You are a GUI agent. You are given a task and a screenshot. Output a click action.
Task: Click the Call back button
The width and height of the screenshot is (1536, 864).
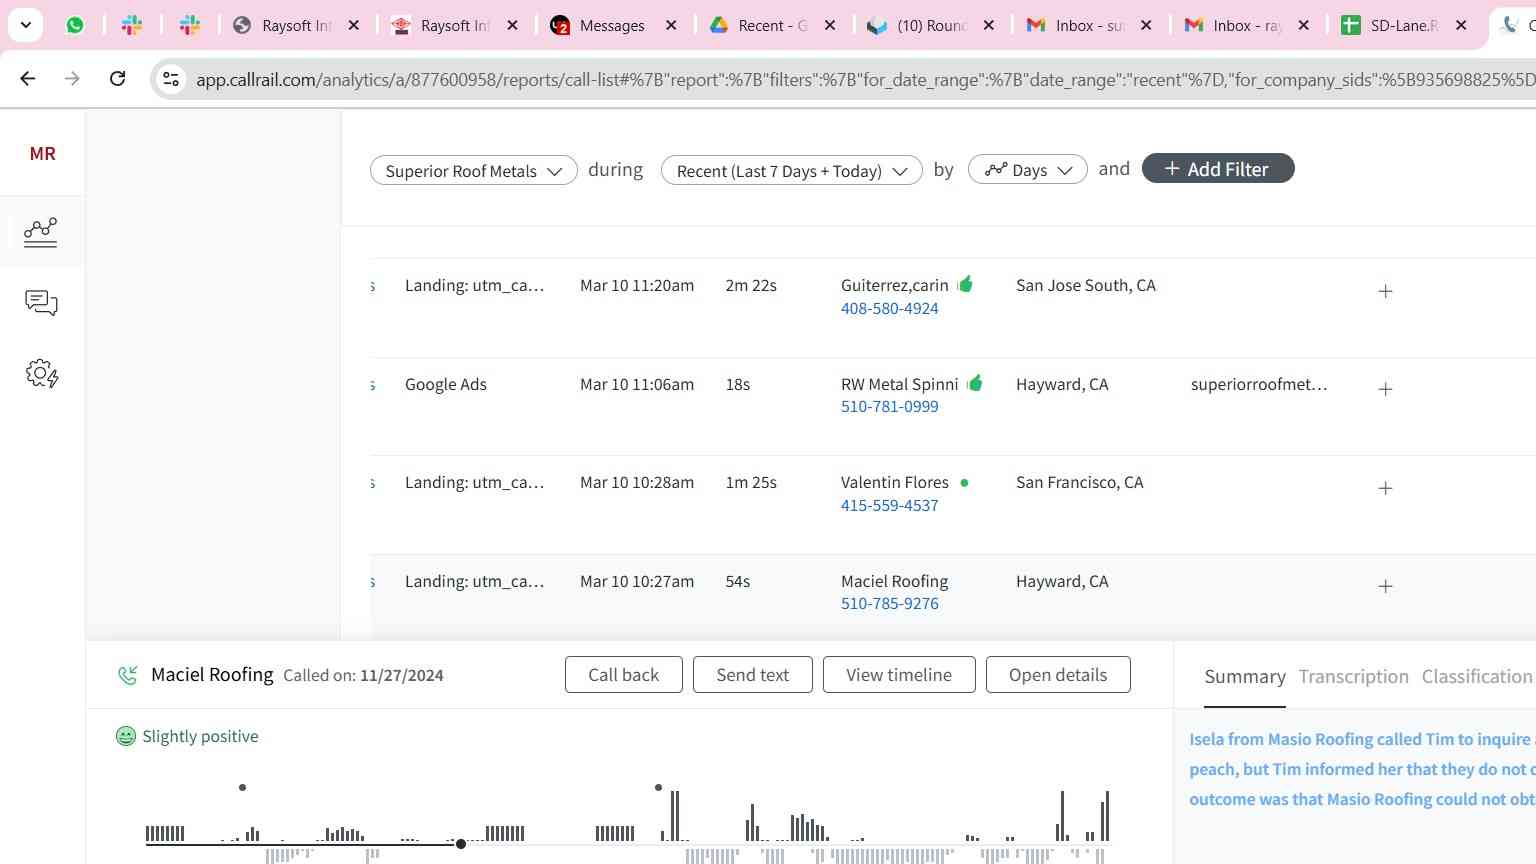[x=623, y=675]
